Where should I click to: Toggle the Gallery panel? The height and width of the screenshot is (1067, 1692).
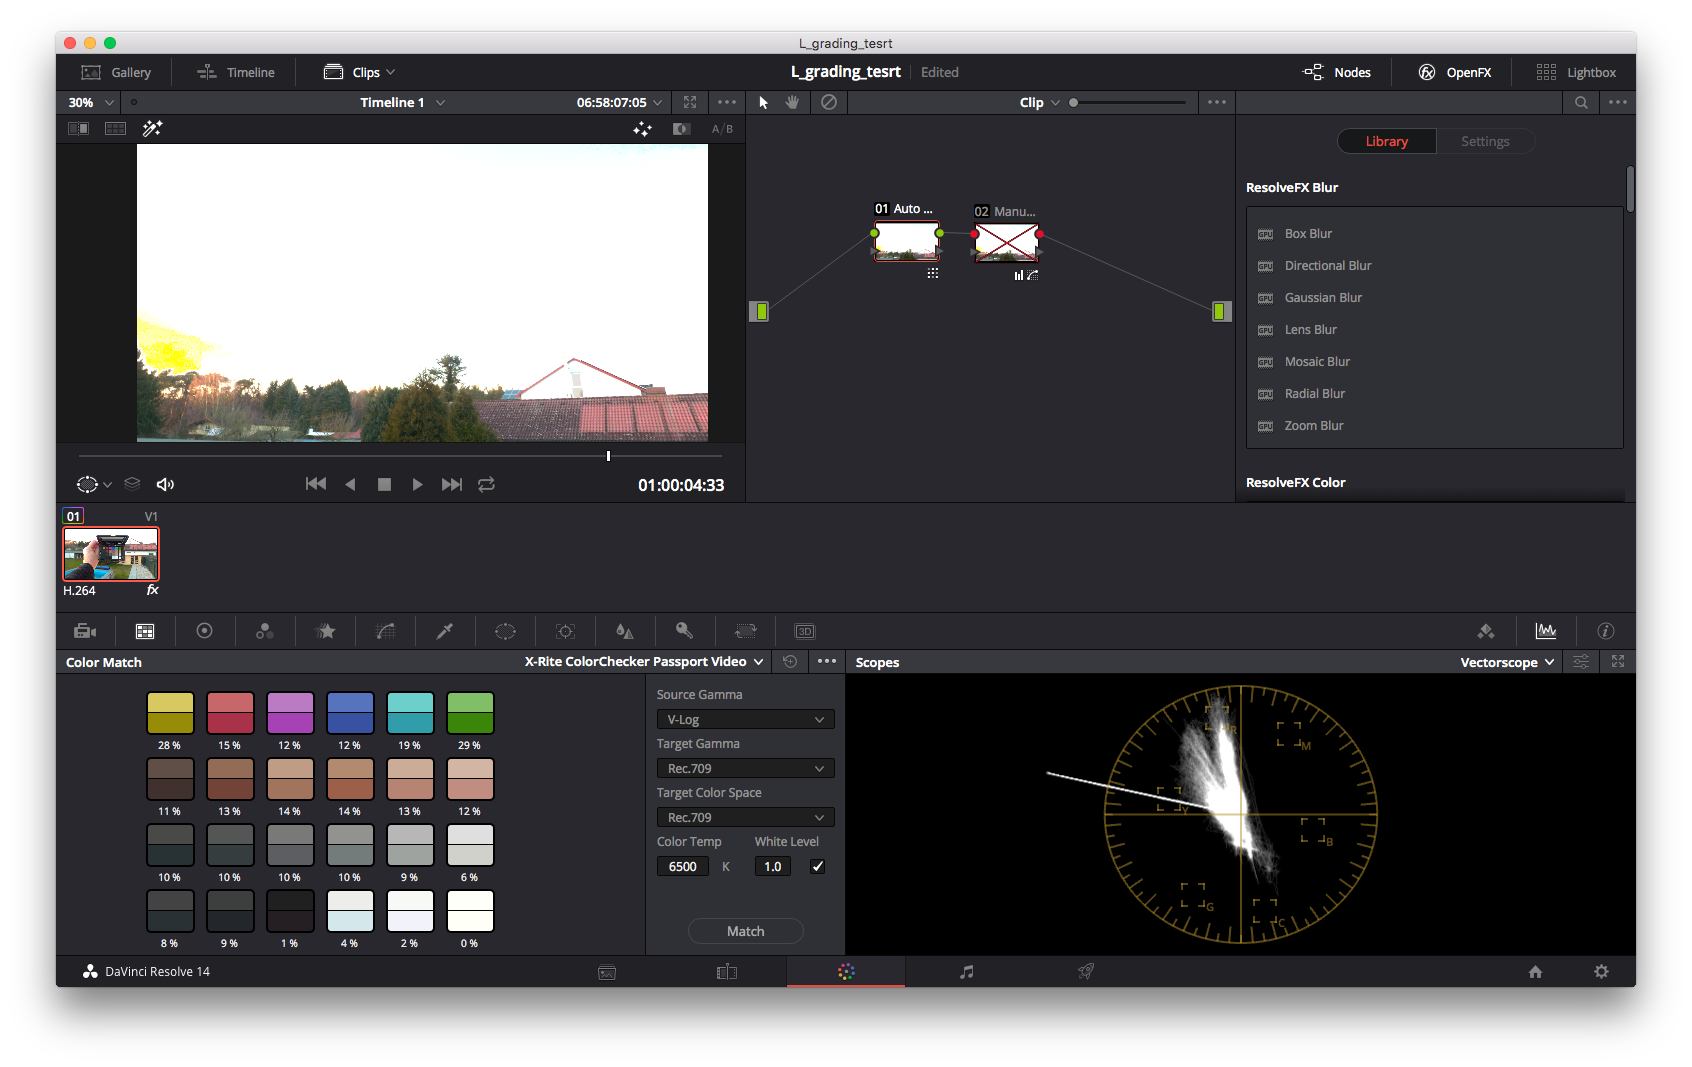coord(116,72)
